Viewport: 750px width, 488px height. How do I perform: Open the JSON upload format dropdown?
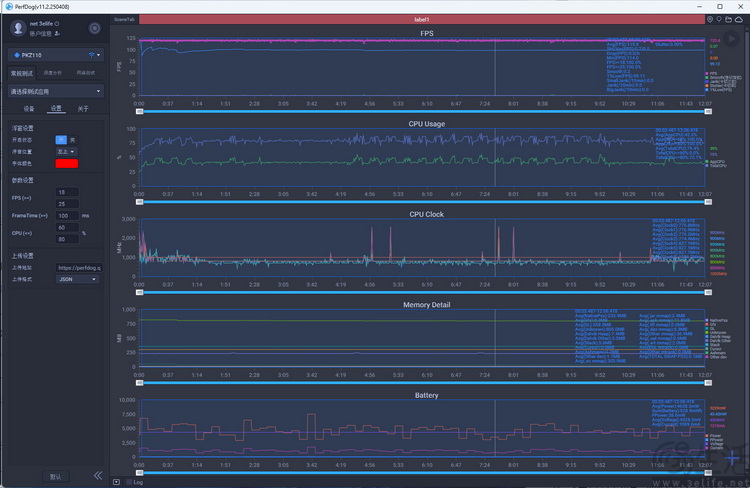click(77, 279)
